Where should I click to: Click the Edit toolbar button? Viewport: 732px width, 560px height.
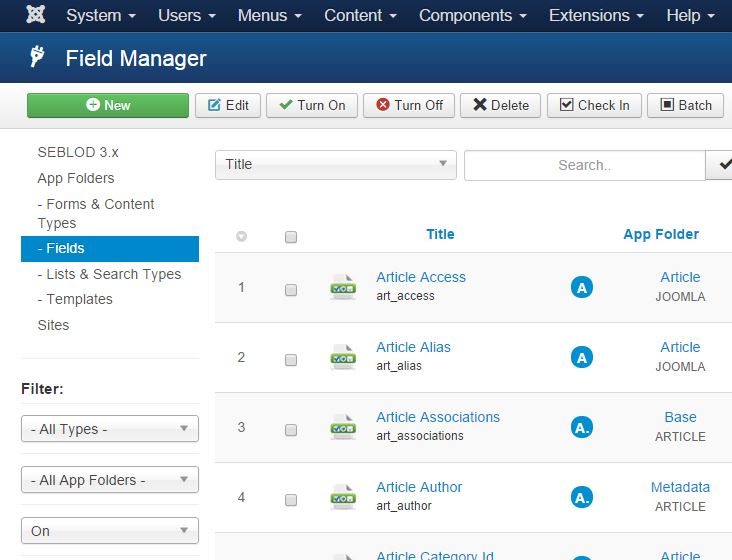coord(228,105)
